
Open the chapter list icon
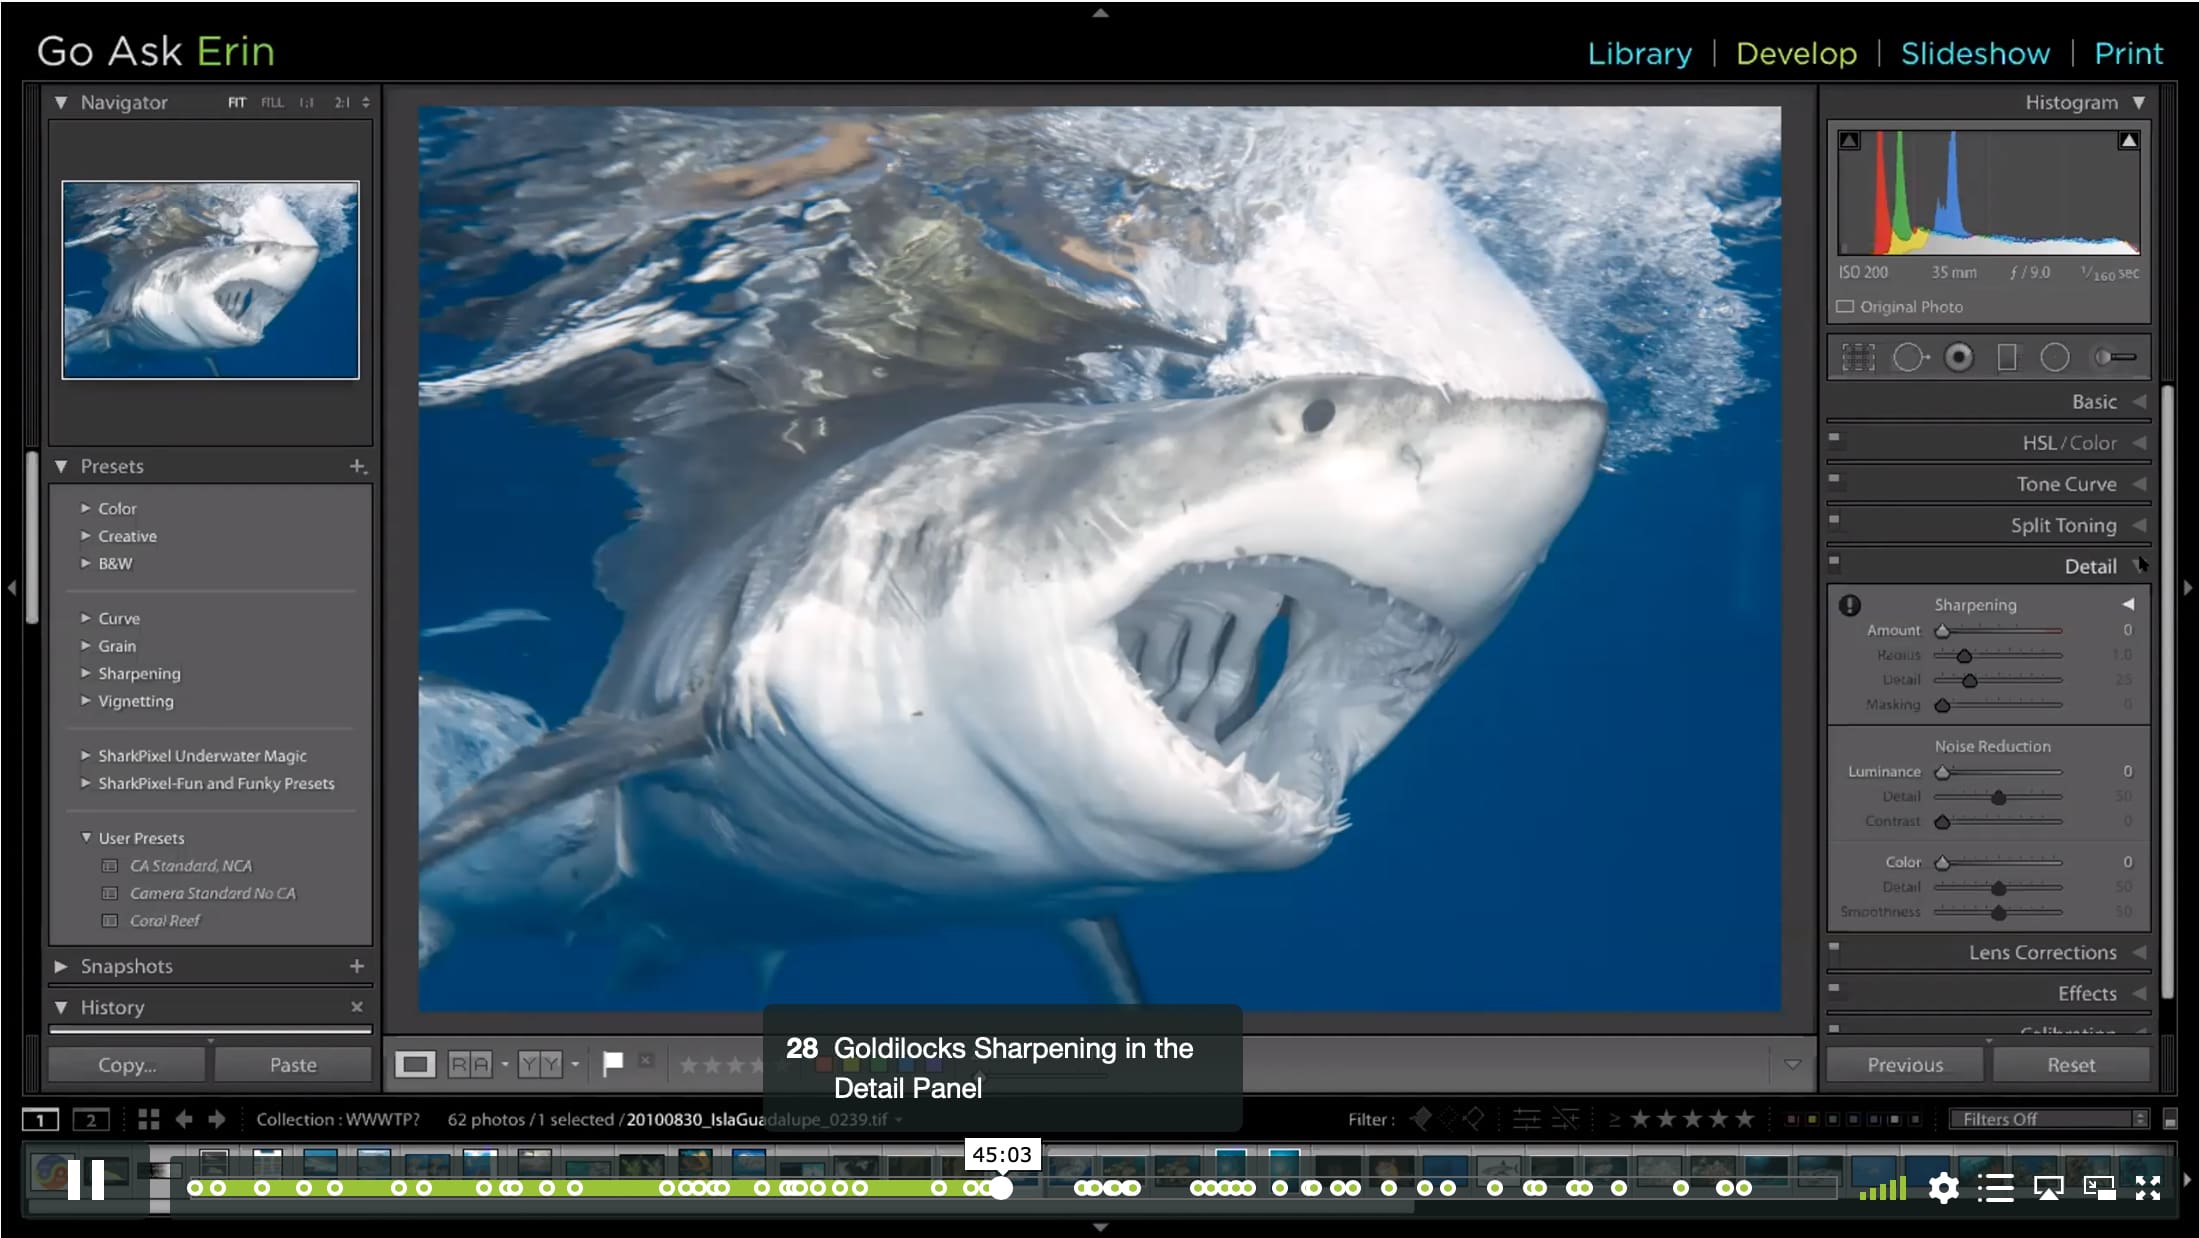[x=1995, y=1188]
